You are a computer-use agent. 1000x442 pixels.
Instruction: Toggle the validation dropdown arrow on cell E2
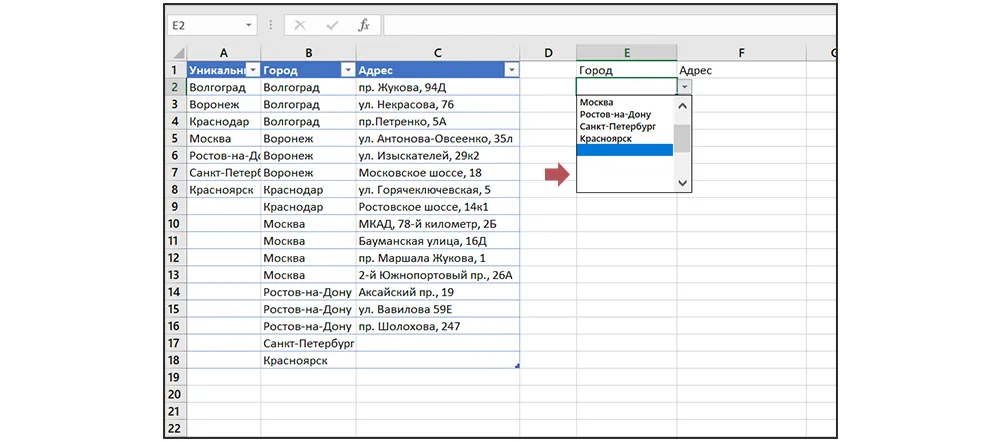click(x=684, y=87)
